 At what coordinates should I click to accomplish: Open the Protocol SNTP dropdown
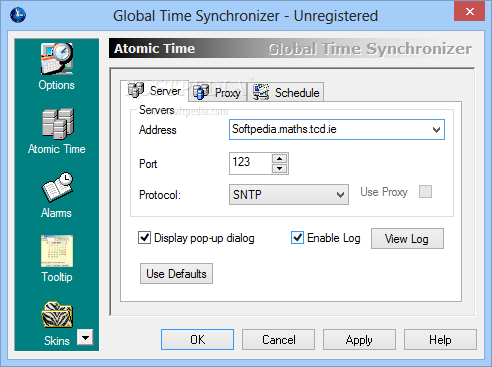289,194
